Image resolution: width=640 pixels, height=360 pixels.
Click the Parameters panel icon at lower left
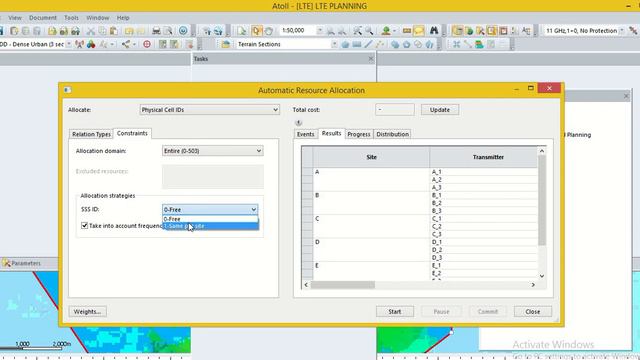coord(7,263)
